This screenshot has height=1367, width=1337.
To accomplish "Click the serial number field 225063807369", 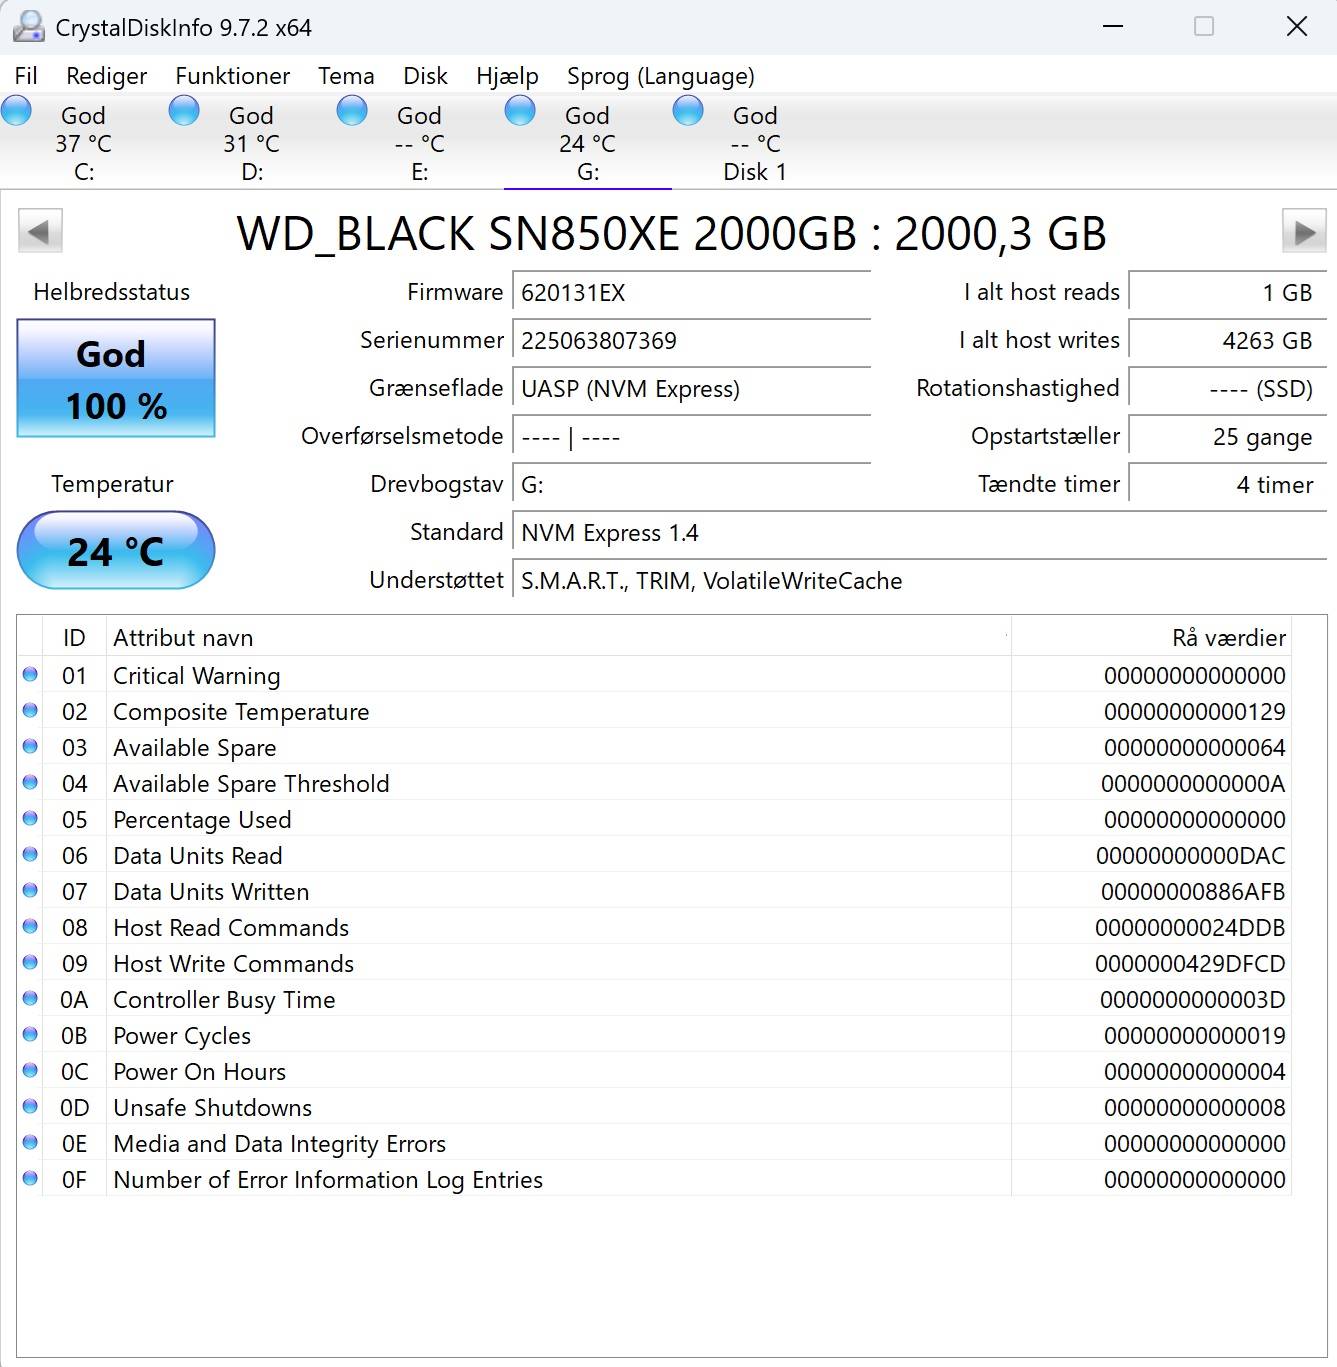I will (691, 341).
